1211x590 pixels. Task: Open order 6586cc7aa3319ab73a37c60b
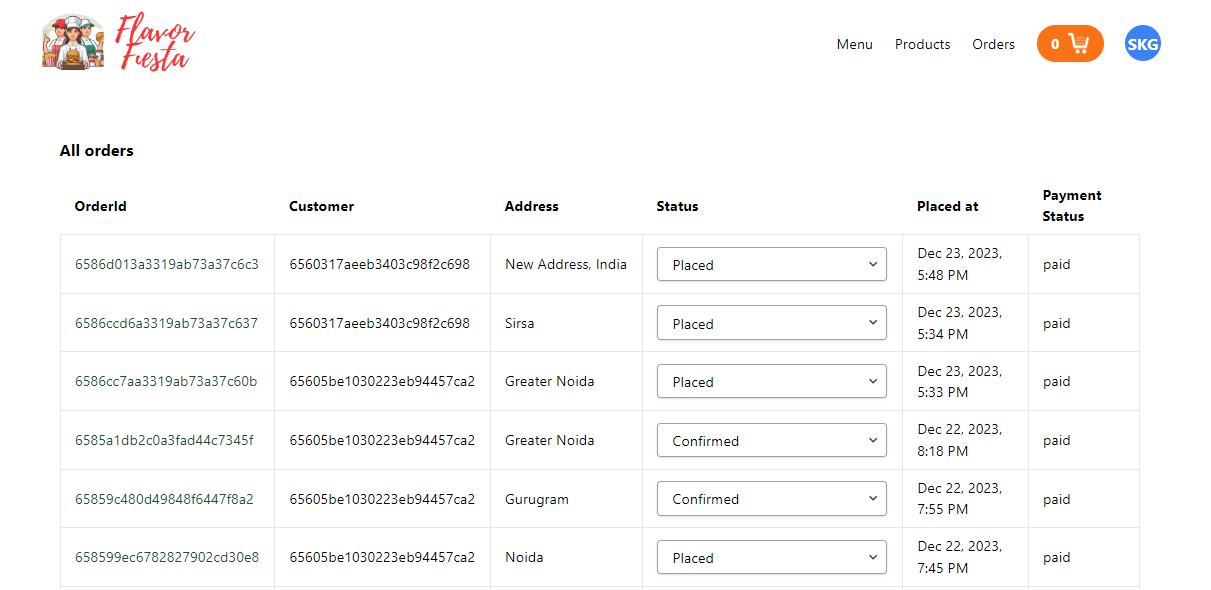166,381
